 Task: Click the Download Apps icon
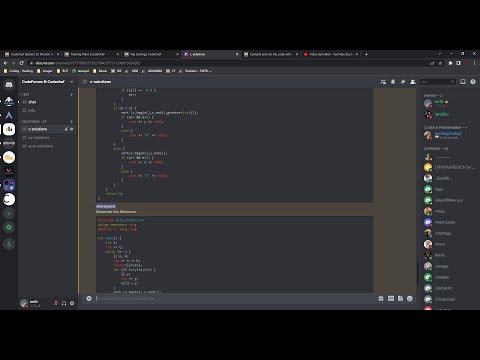coord(9,244)
